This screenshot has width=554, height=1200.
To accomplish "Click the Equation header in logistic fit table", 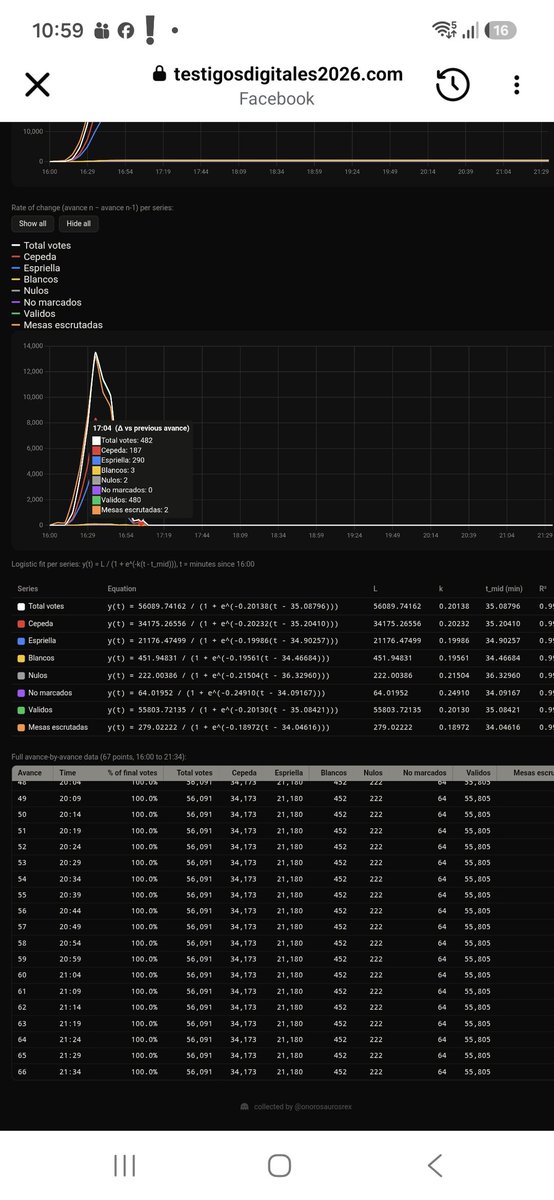I will tap(121, 588).
